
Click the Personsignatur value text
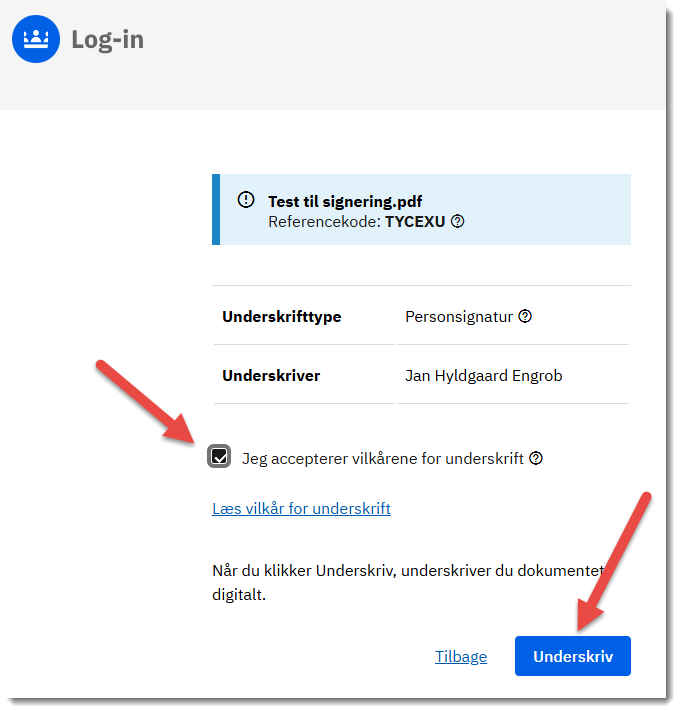pyautogui.click(x=458, y=317)
